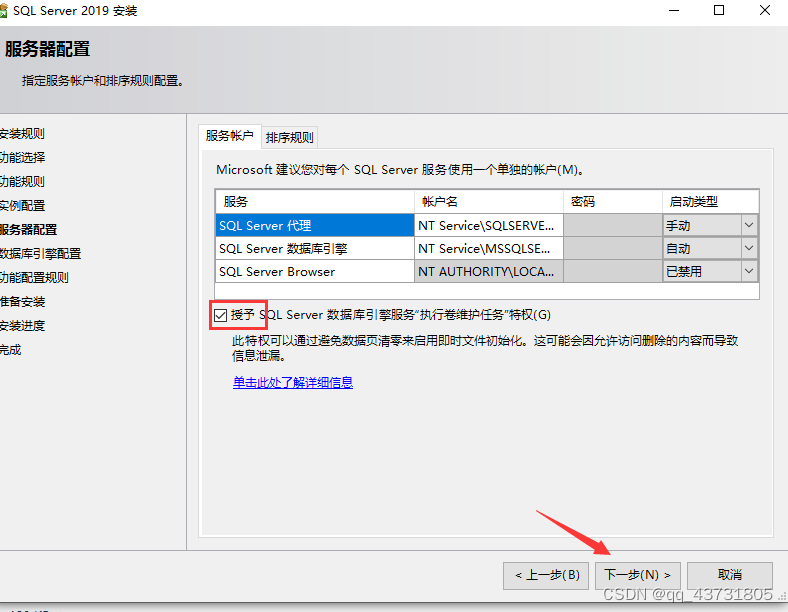Click the 密码 column header
This screenshot has width=788, height=612.
click(x=613, y=201)
